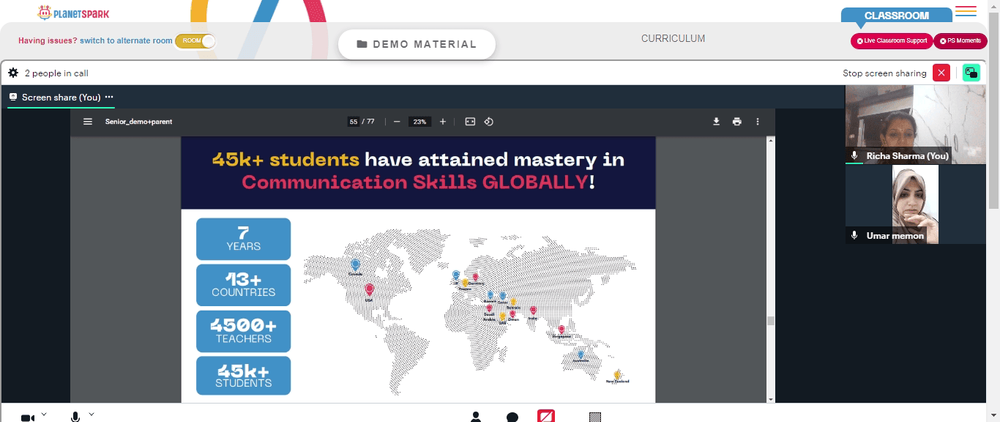This screenshot has width=1000, height=422.
Task: Click the Australia map pin
Action: [580, 354]
